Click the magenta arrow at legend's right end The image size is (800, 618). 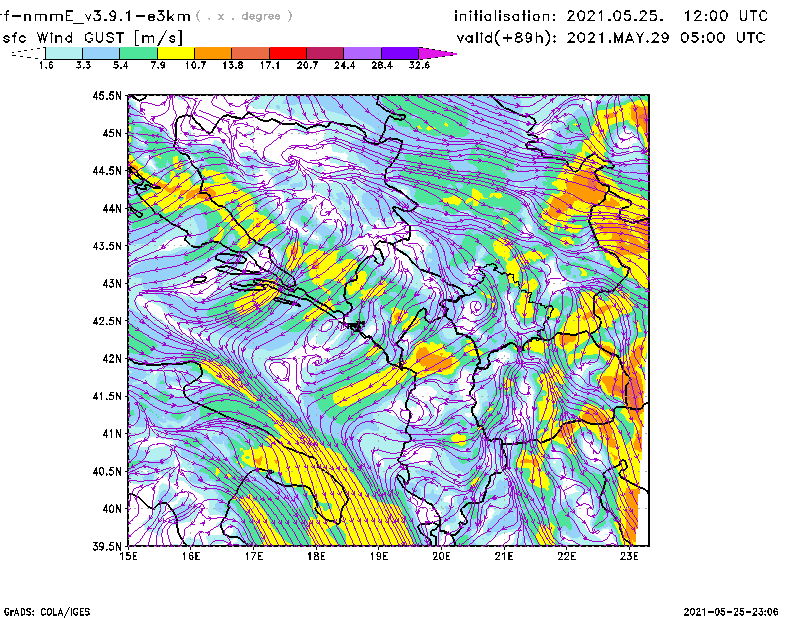point(438,53)
